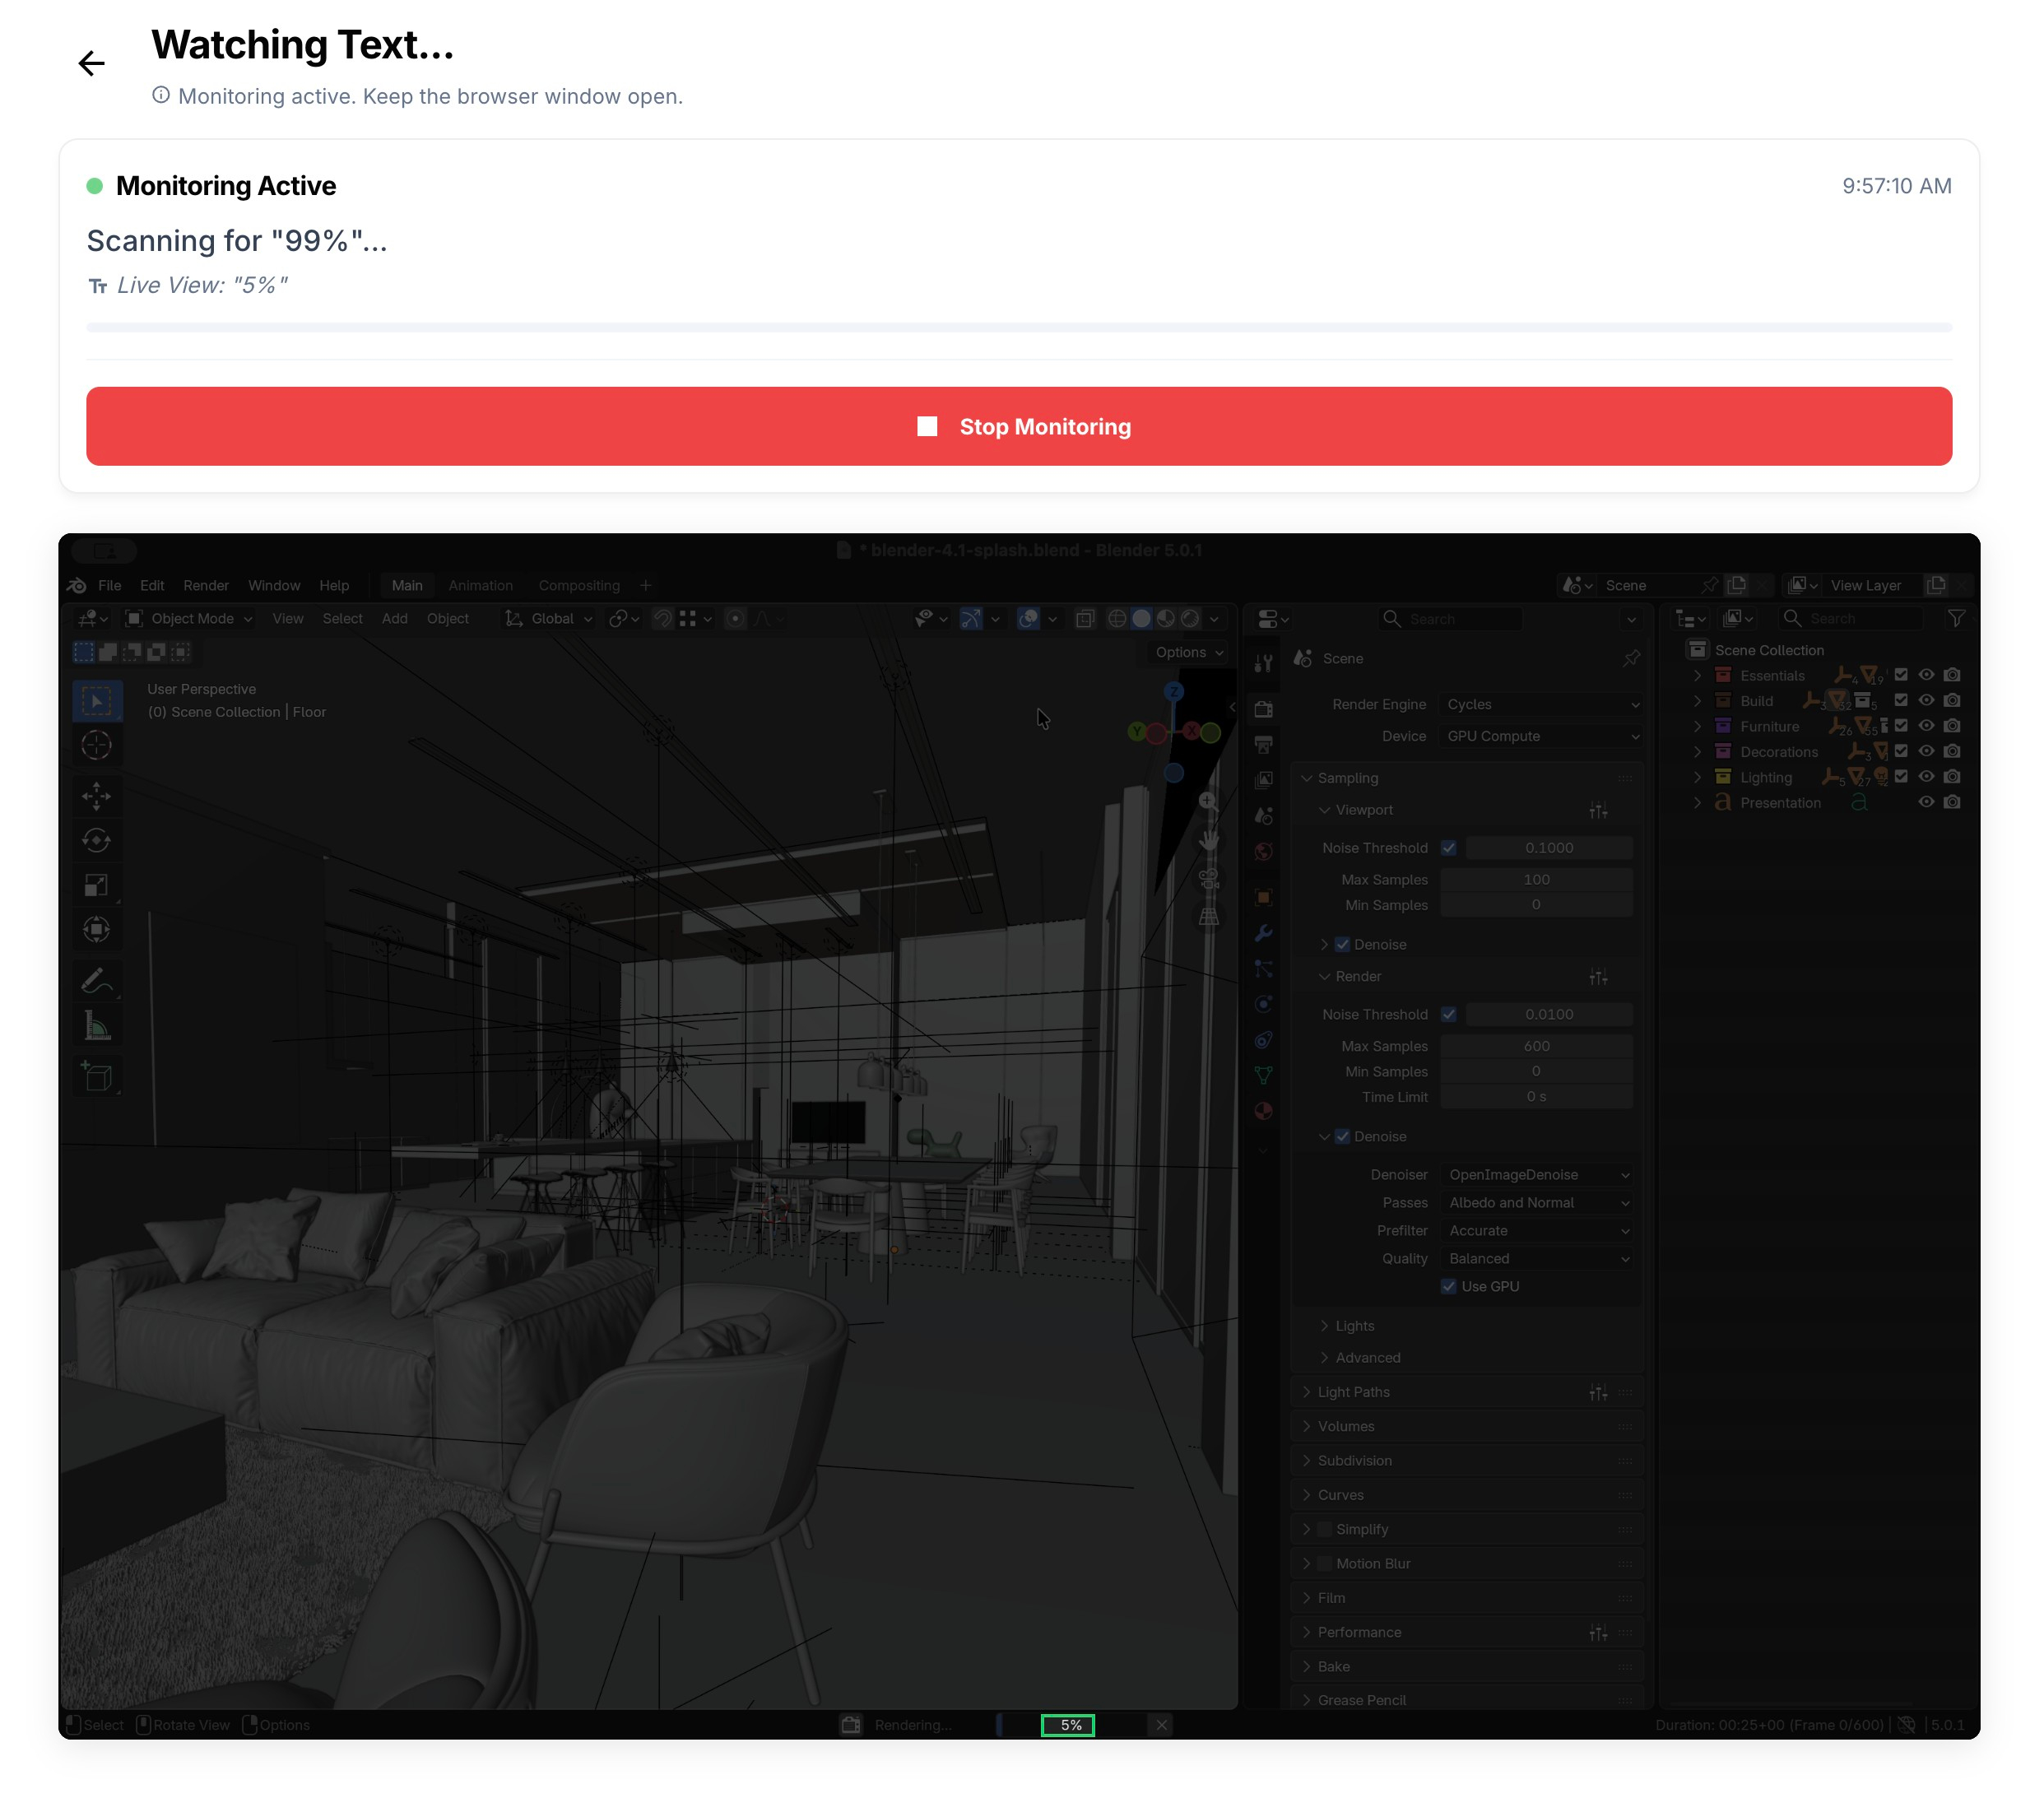Expand the Light Paths section
Image resolution: width=2044 pixels, height=1812 pixels.
click(x=1352, y=1391)
